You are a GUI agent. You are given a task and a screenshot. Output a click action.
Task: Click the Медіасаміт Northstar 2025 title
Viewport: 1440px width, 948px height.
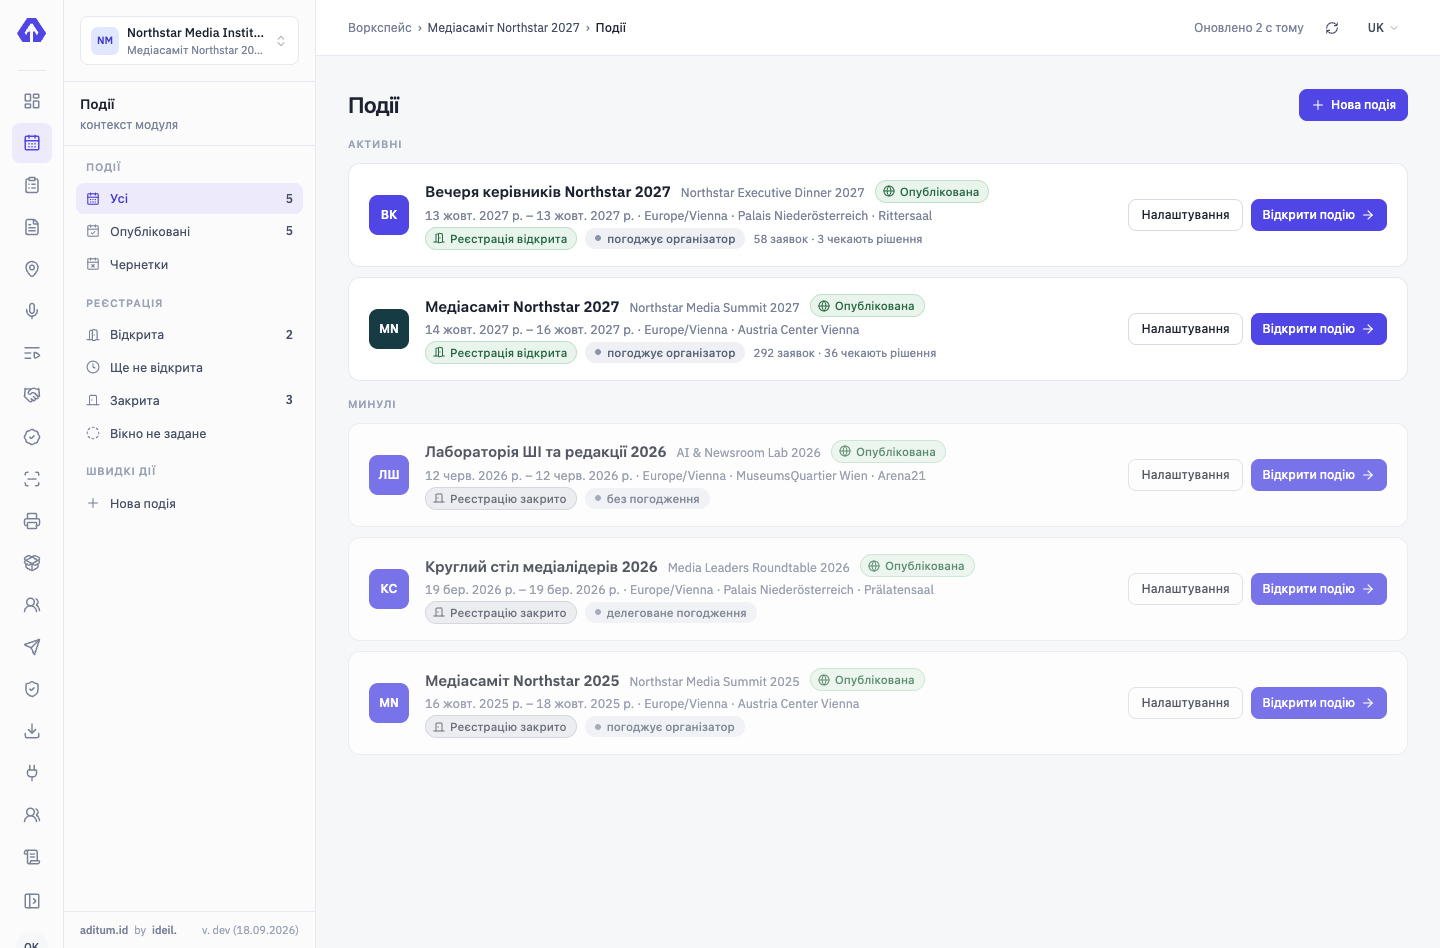[x=522, y=681]
